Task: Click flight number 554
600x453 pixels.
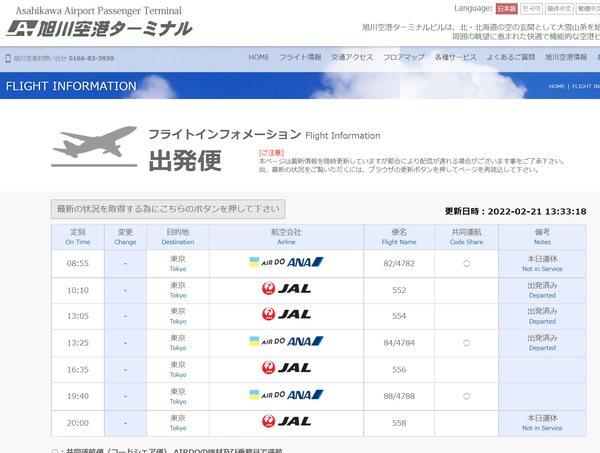Action: click(399, 316)
